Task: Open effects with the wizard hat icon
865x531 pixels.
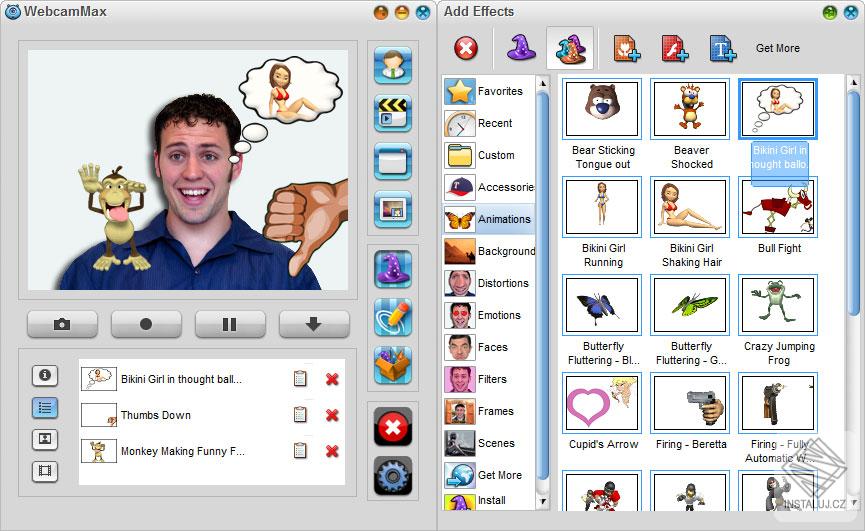Action: [x=393, y=269]
